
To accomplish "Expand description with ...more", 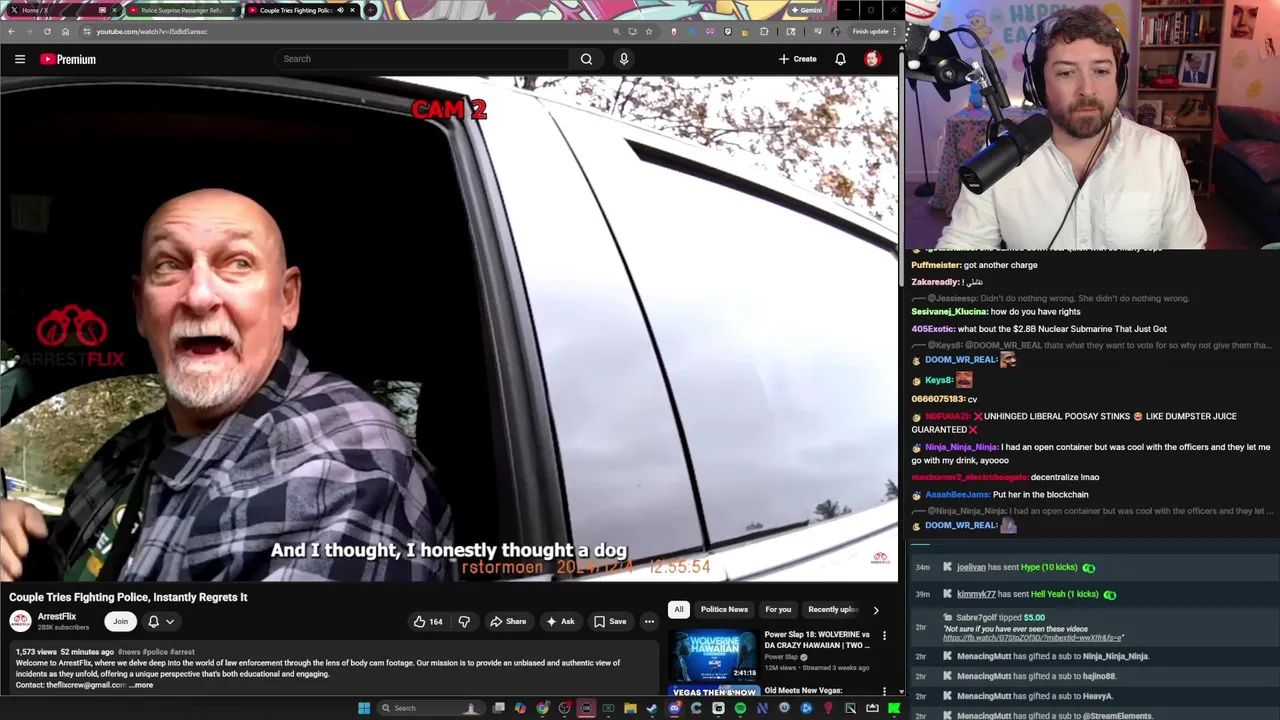I will point(142,685).
